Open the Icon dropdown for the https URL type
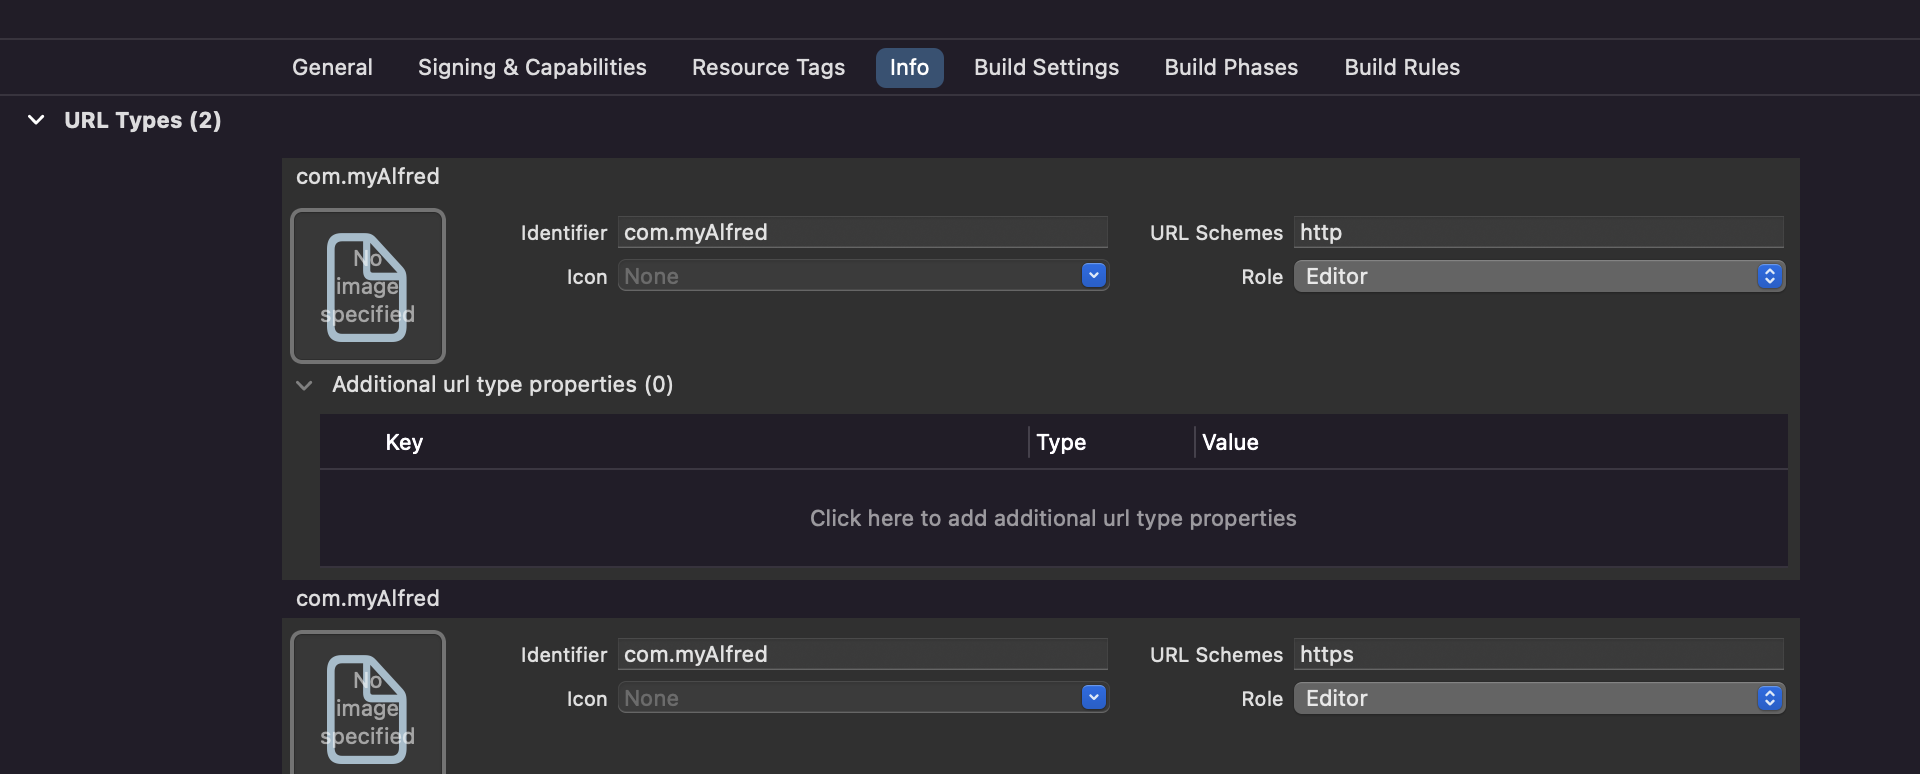Image resolution: width=1920 pixels, height=774 pixels. (1093, 698)
